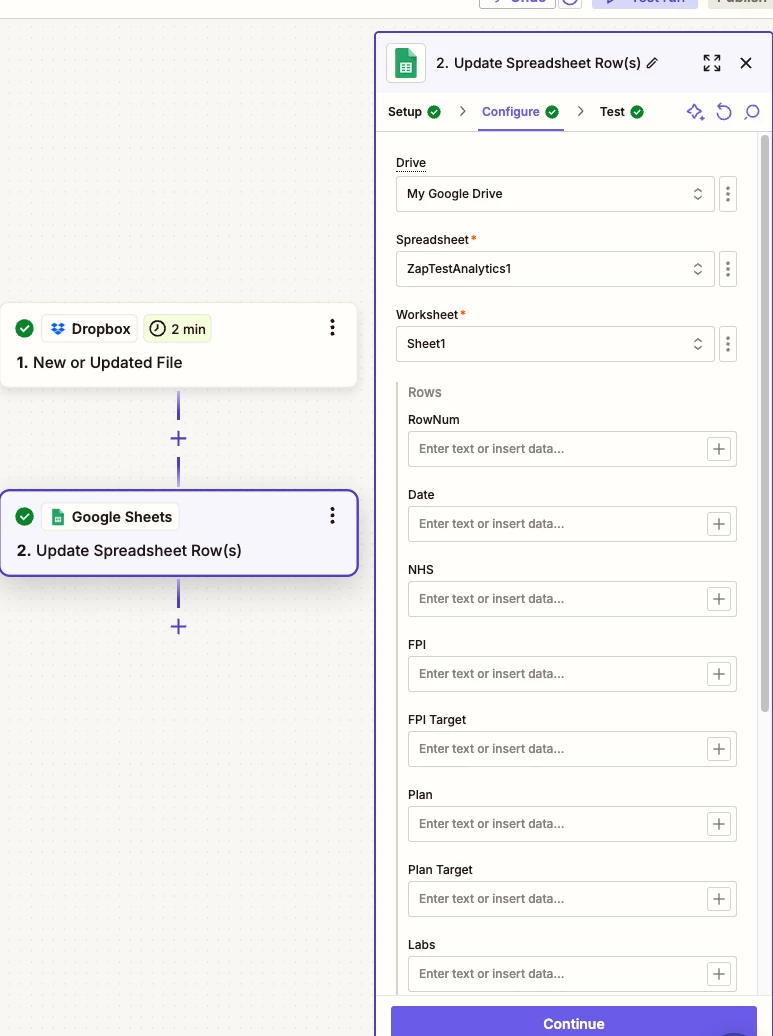773x1036 pixels.
Task: Open the Worksheet field three-dot options
Action: [x=727, y=344]
